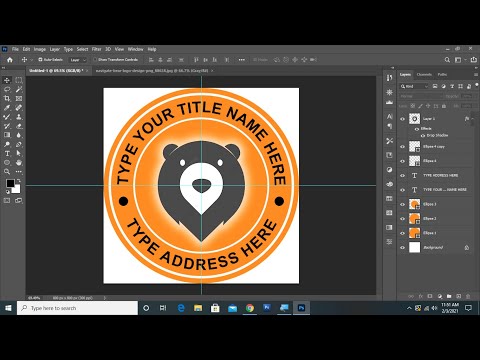480x360 pixels.
Task: Select the Clone Stamp tool
Action: 19,117
